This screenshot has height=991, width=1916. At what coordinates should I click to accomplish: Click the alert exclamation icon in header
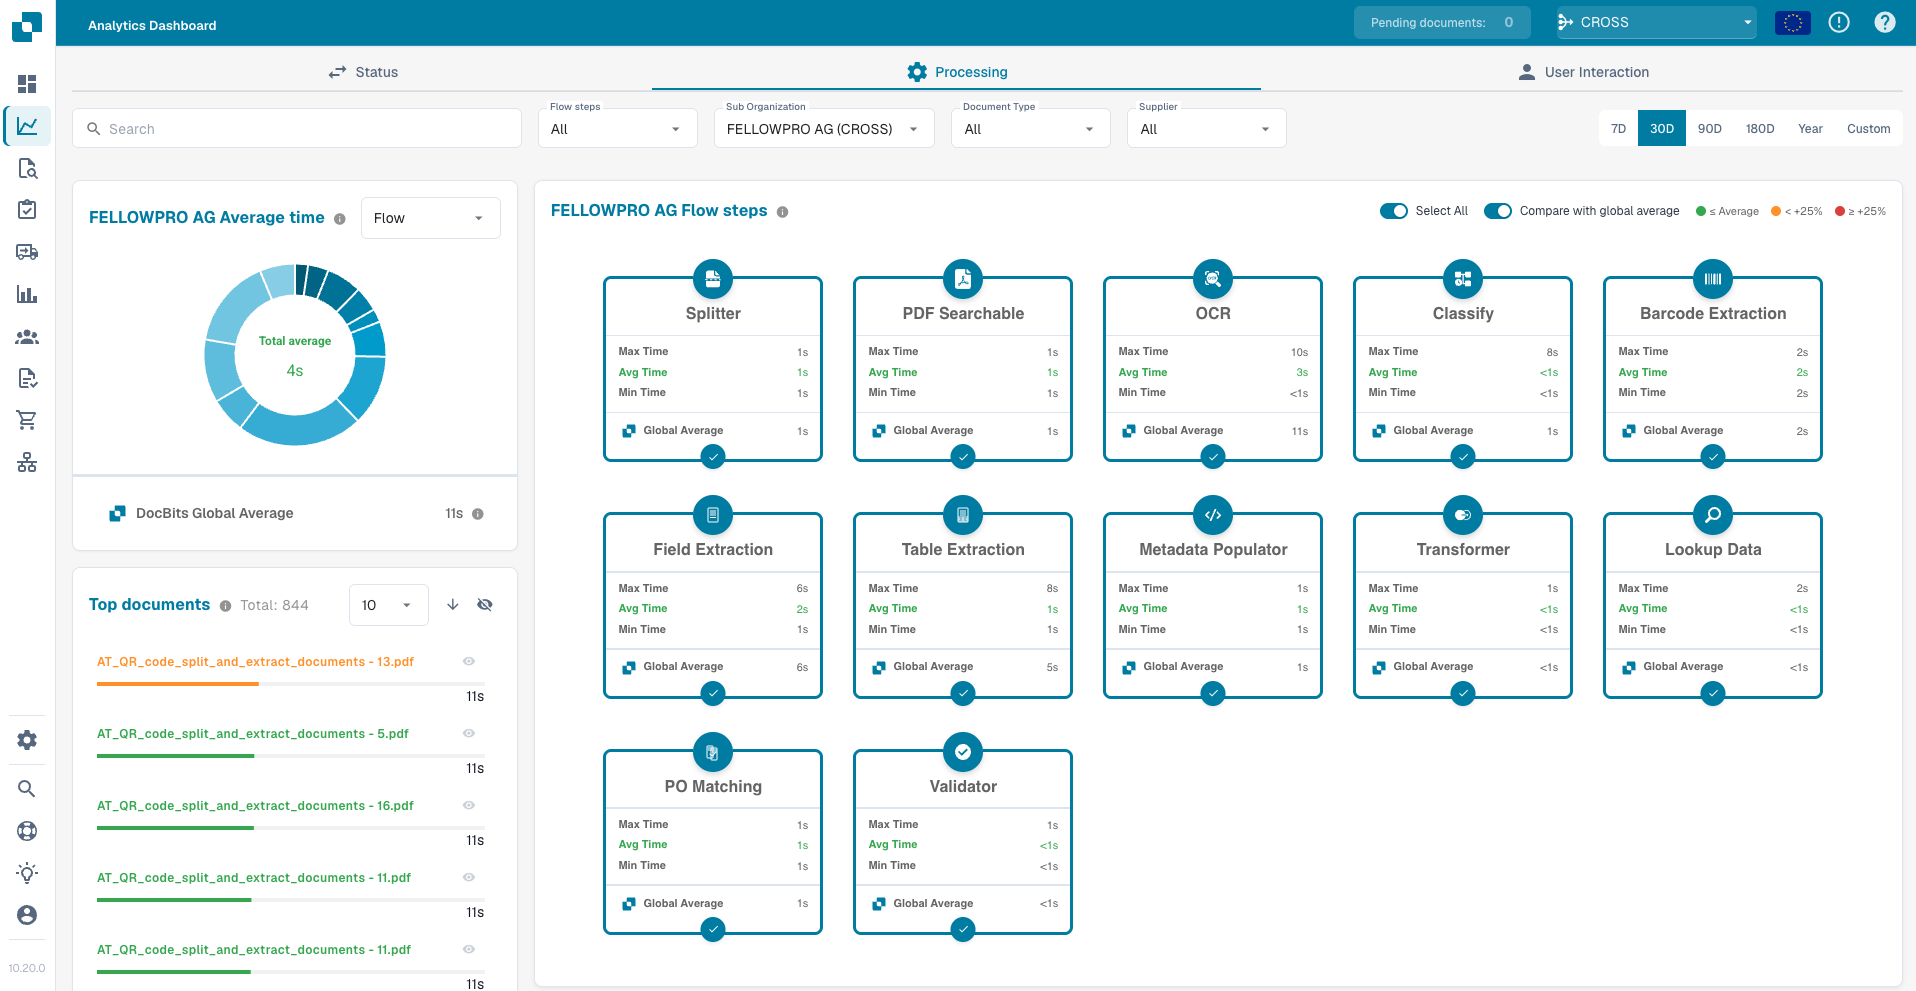click(1839, 22)
